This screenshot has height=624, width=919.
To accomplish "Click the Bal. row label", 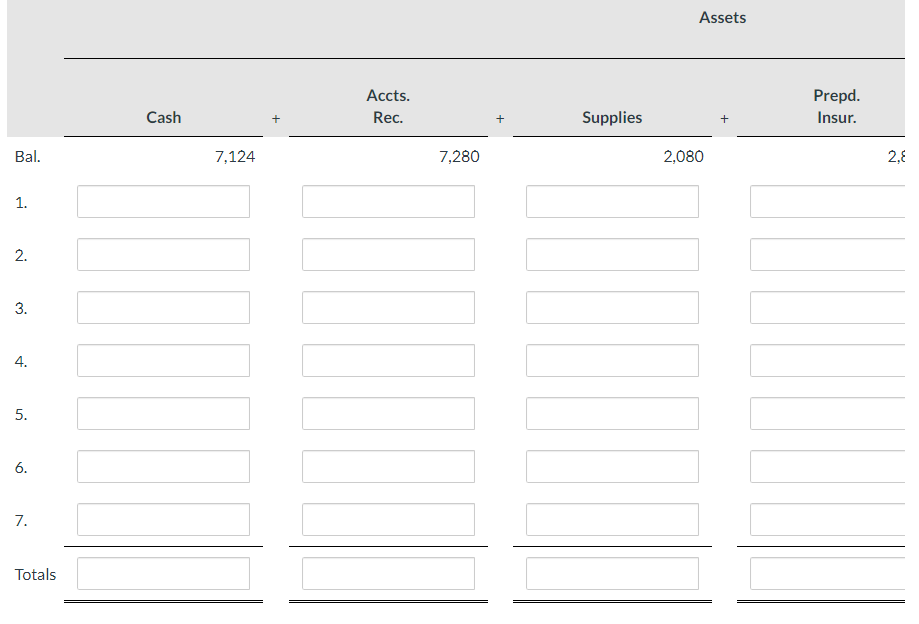I will (x=28, y=156).
